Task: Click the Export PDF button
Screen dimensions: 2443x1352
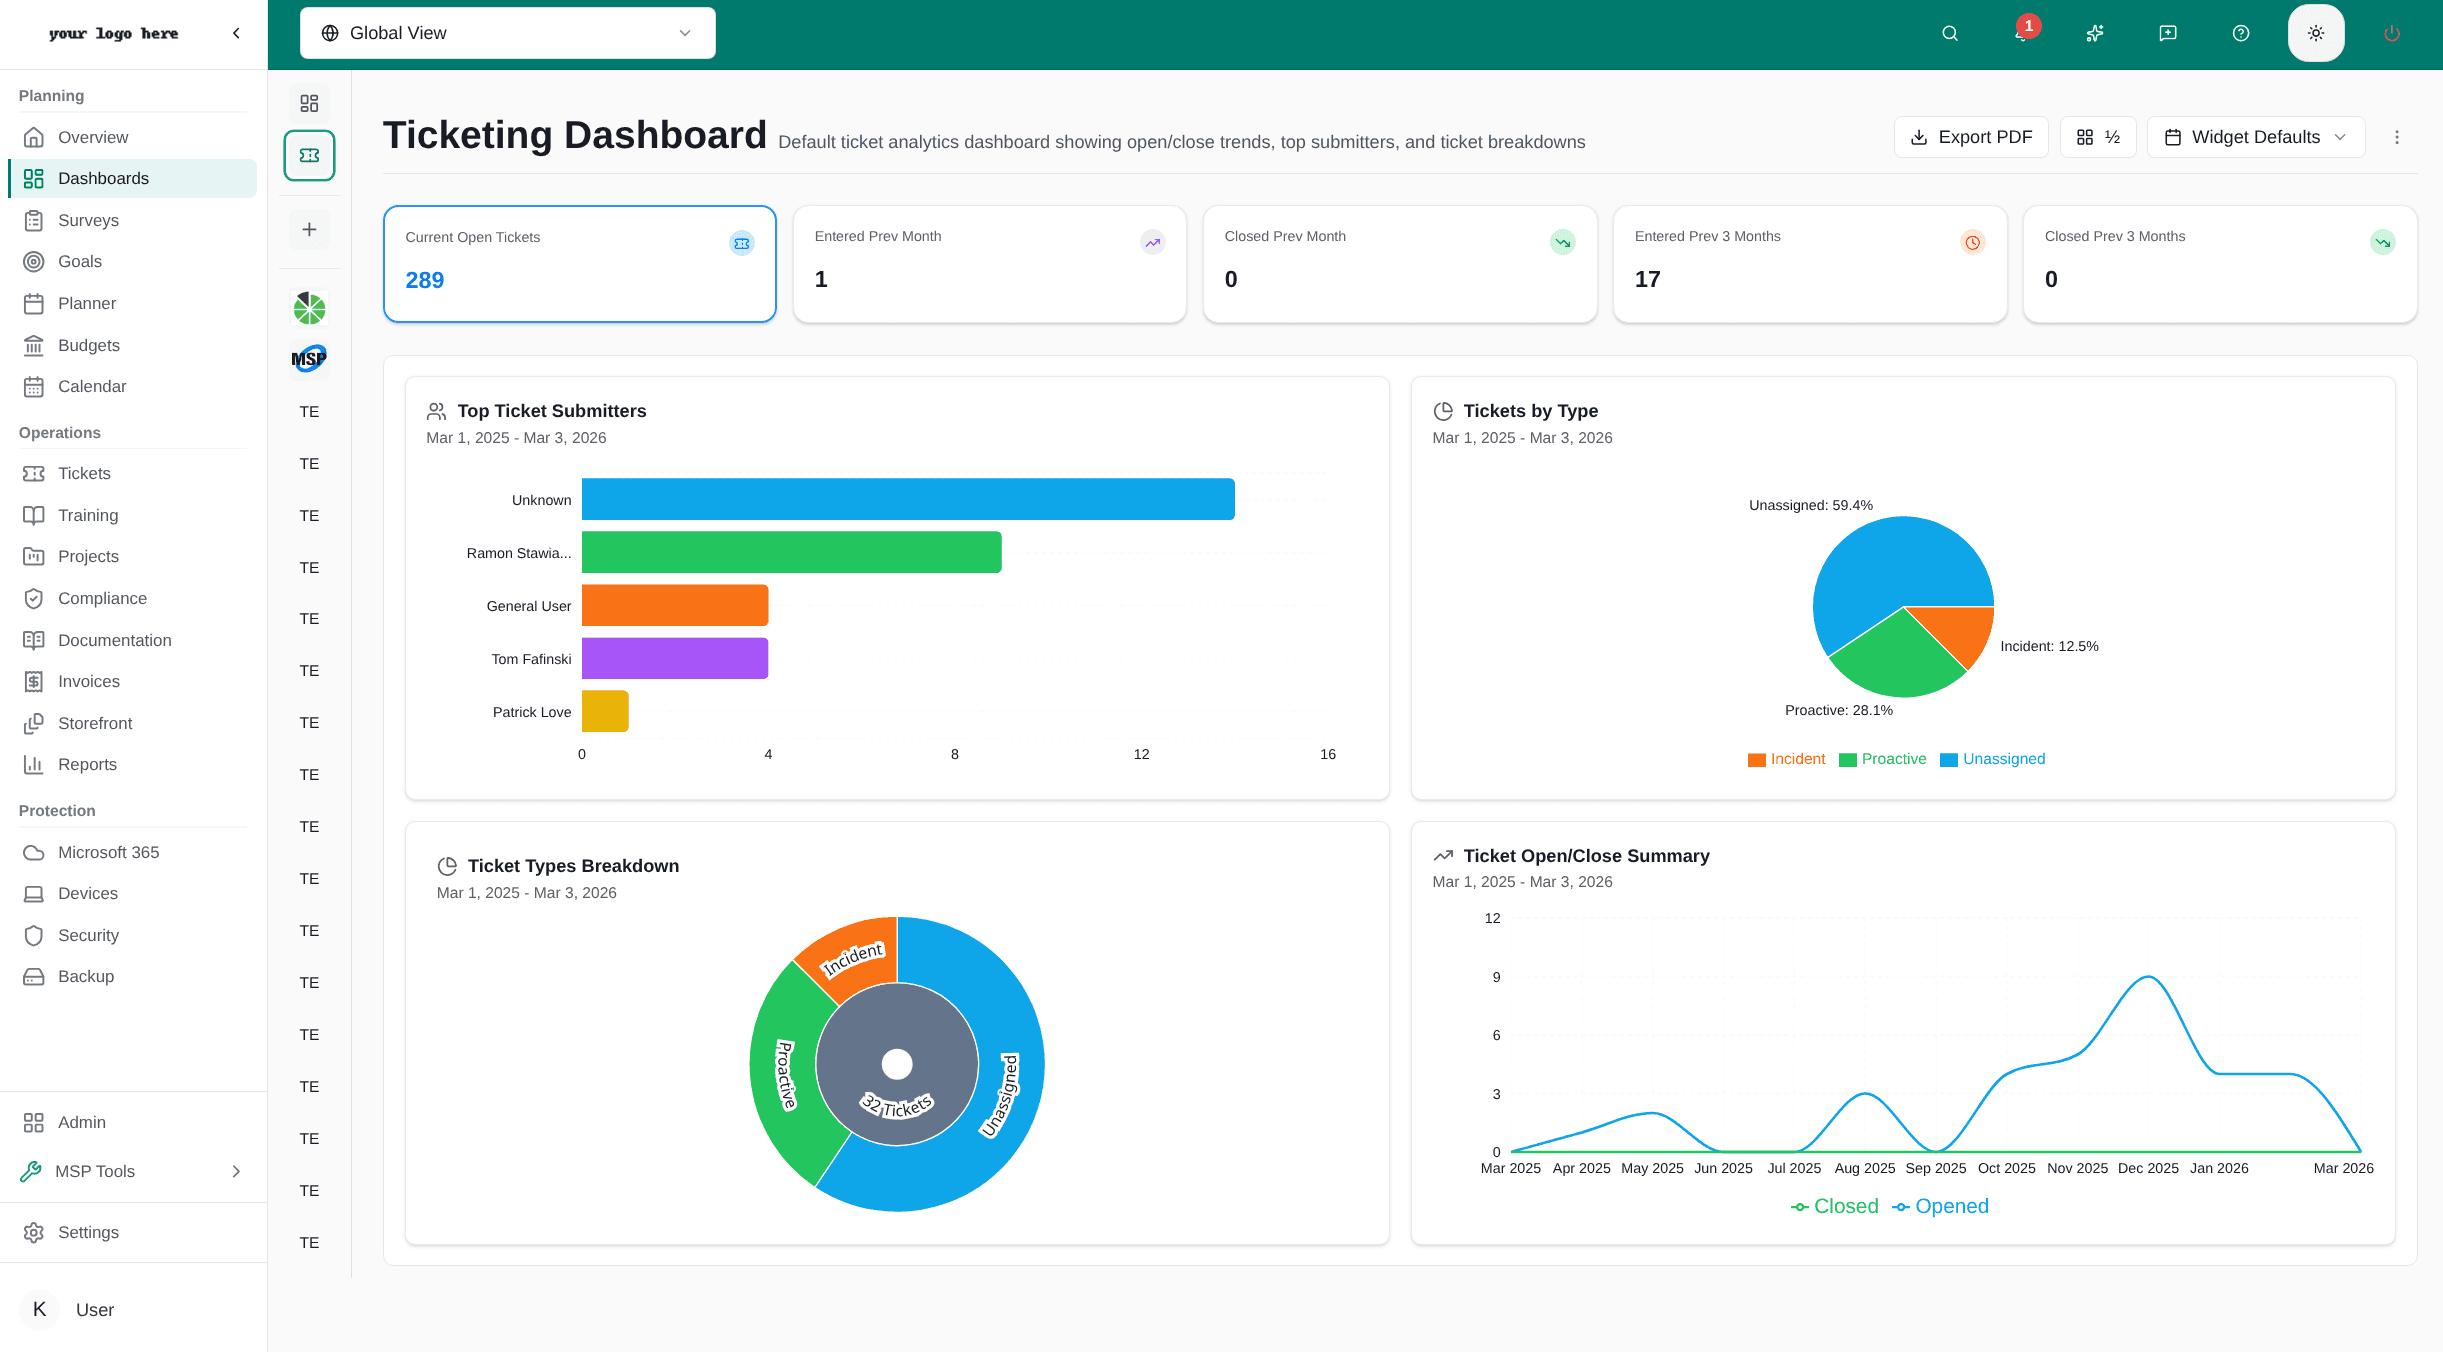Action: (1970, 137)
